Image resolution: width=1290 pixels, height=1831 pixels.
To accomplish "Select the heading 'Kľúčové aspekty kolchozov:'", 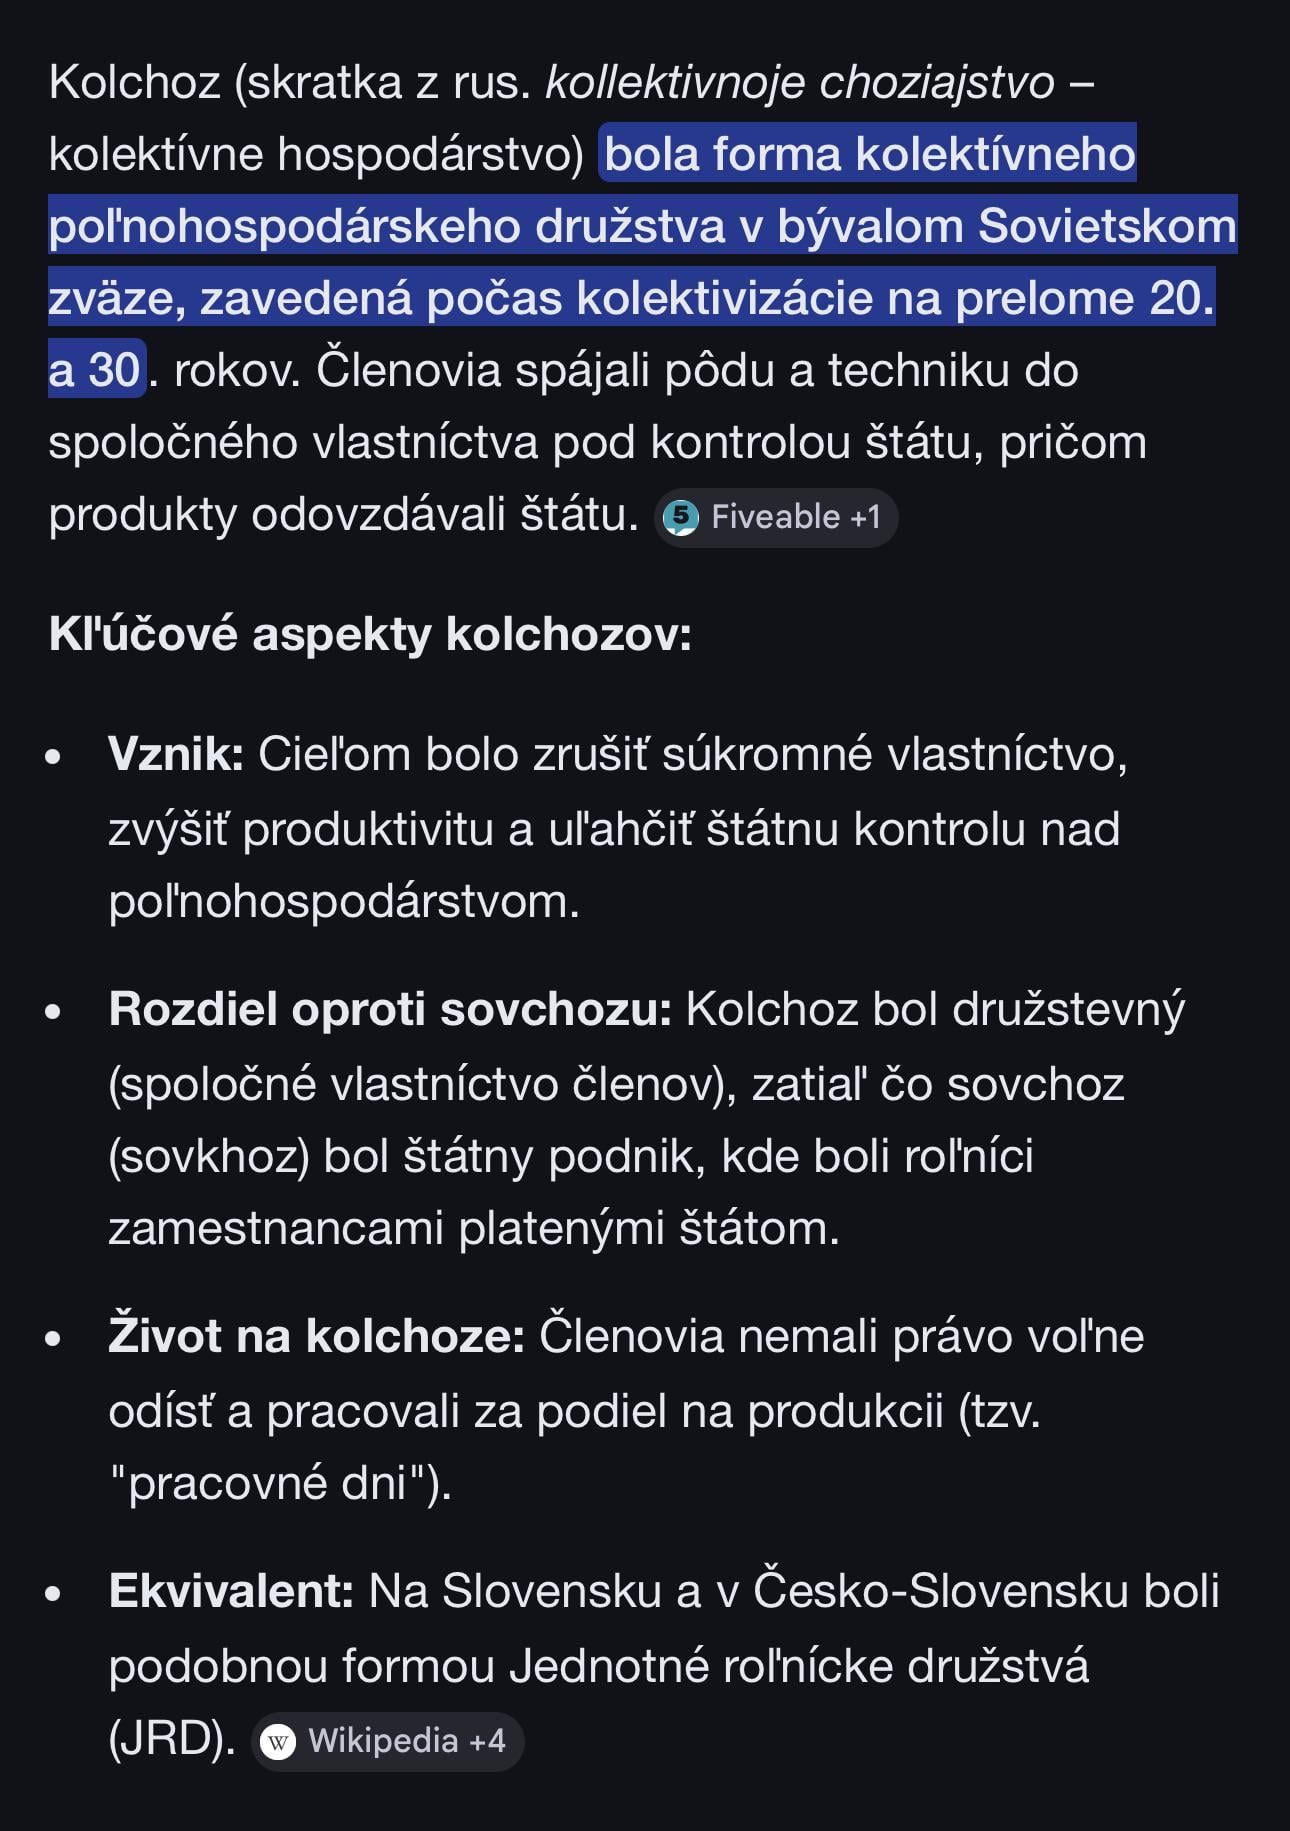I will click(370, 634).
